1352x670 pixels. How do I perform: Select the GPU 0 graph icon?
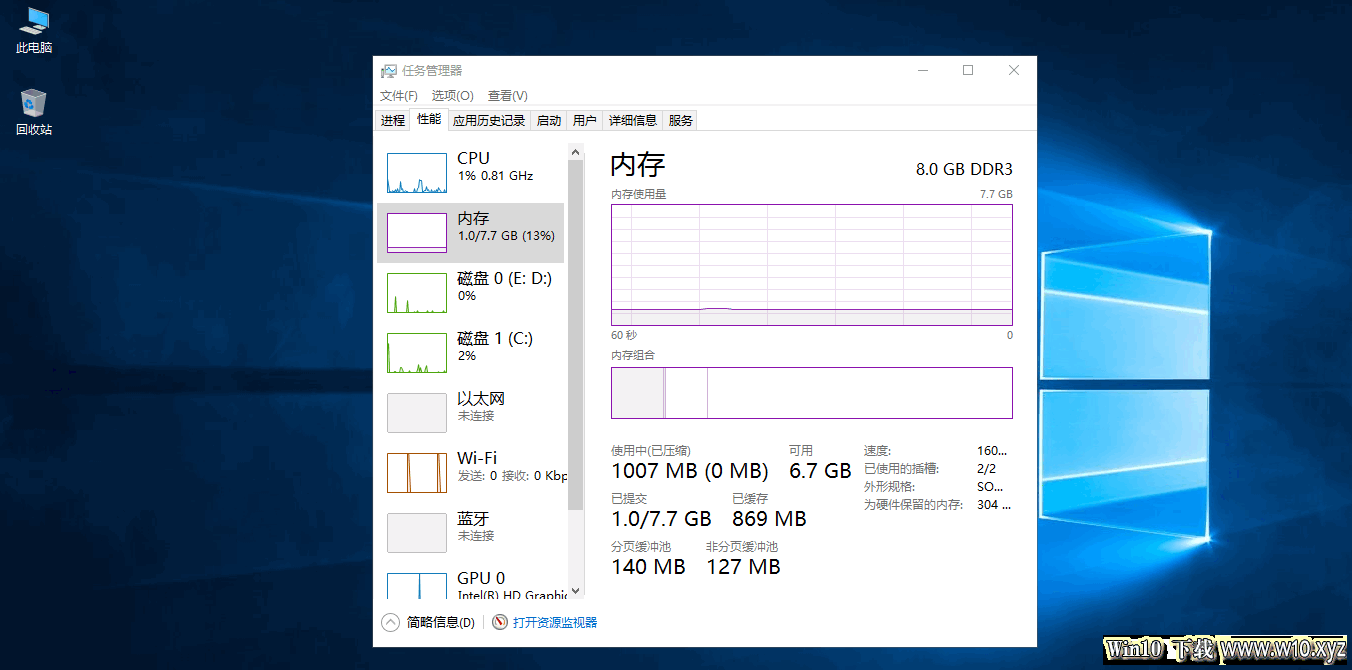(x=417, y=586)
